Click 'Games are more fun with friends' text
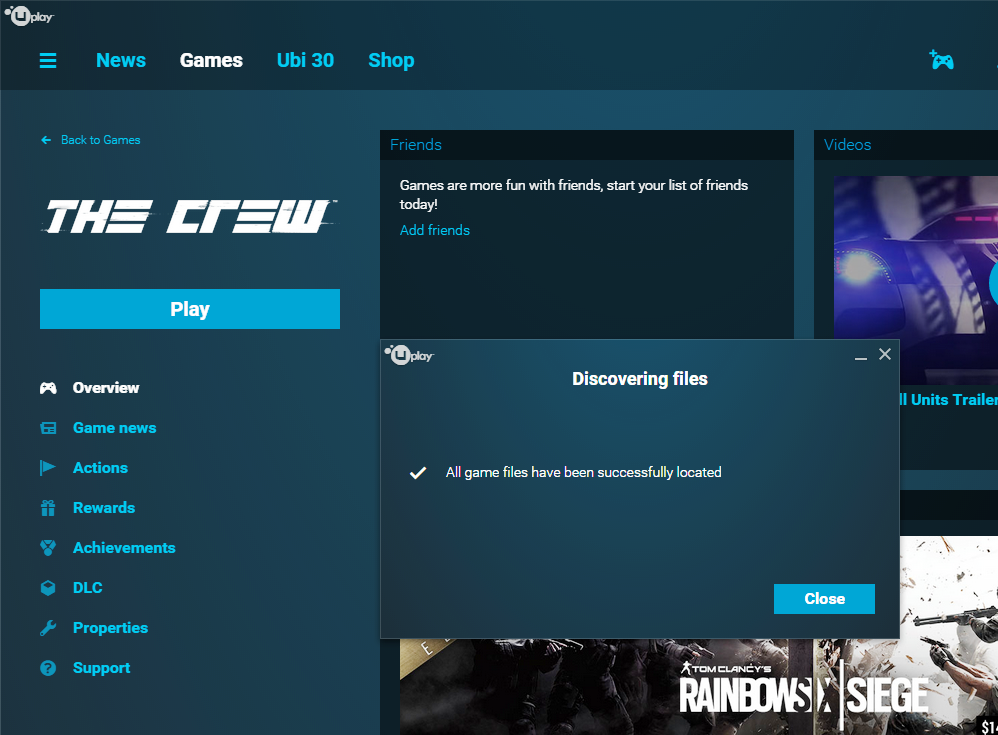The height and width of the screenshot is (735, 998). tap(573, 195)
